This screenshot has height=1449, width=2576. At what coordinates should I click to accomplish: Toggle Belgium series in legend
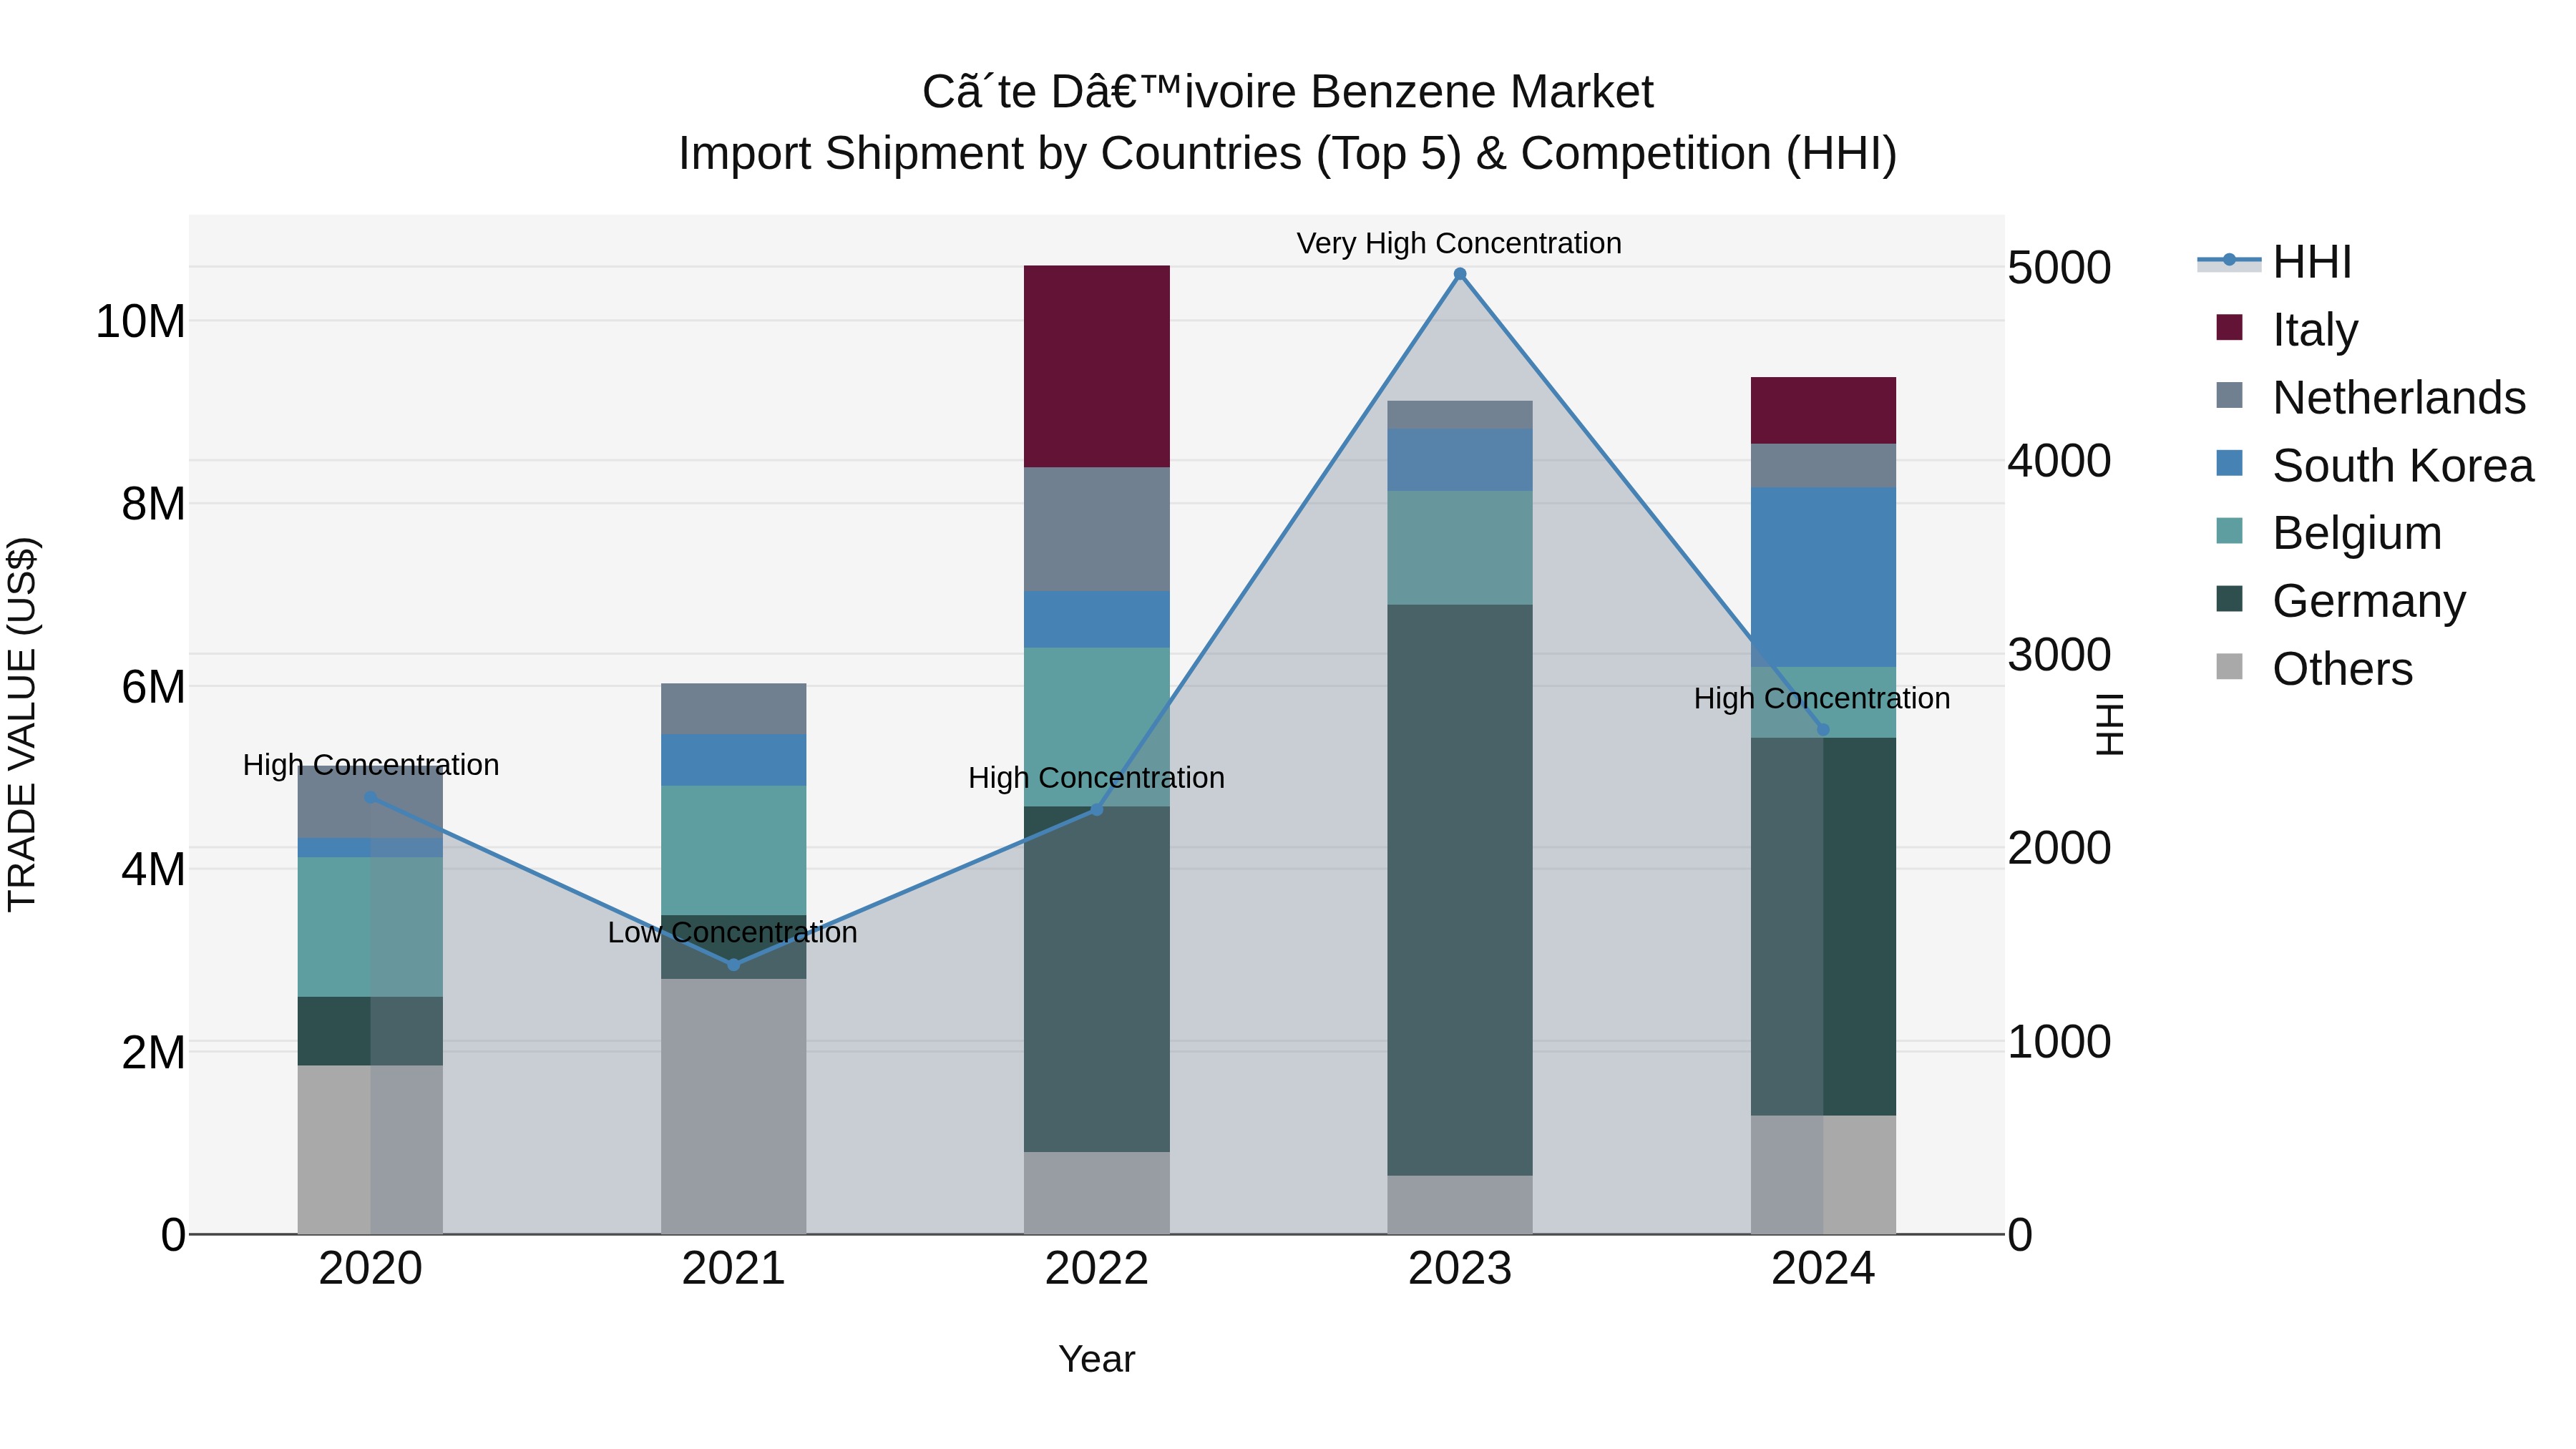point(2329,533)
